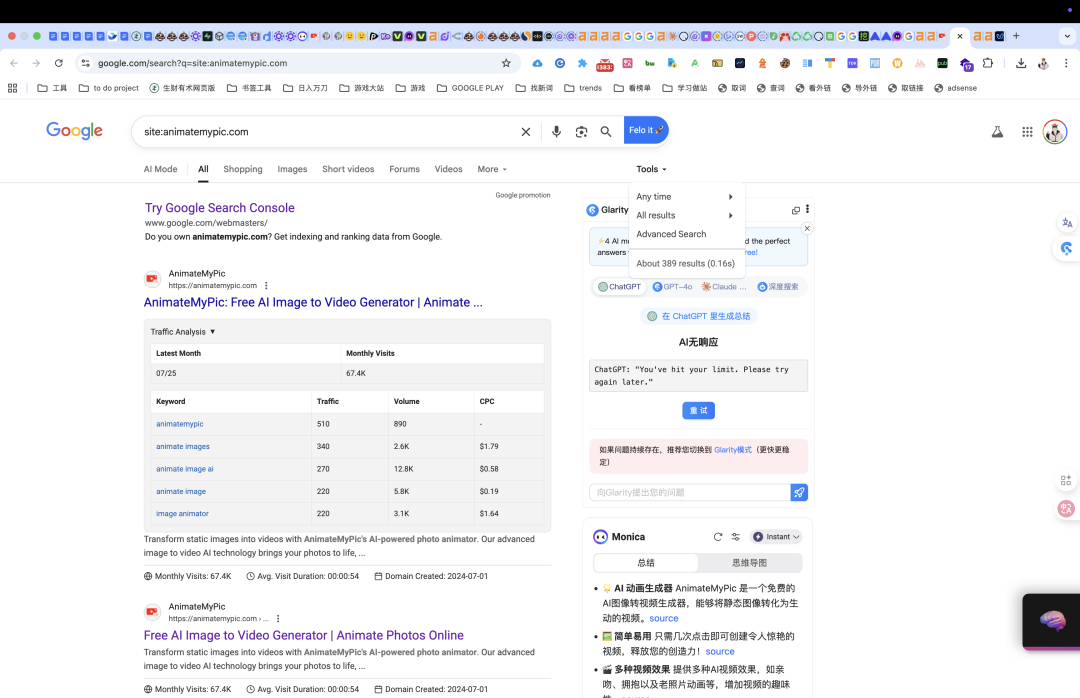This screenshot has height=698, width=1080.
Task: Open Chrome downloads
Action: coord(1021,63)
